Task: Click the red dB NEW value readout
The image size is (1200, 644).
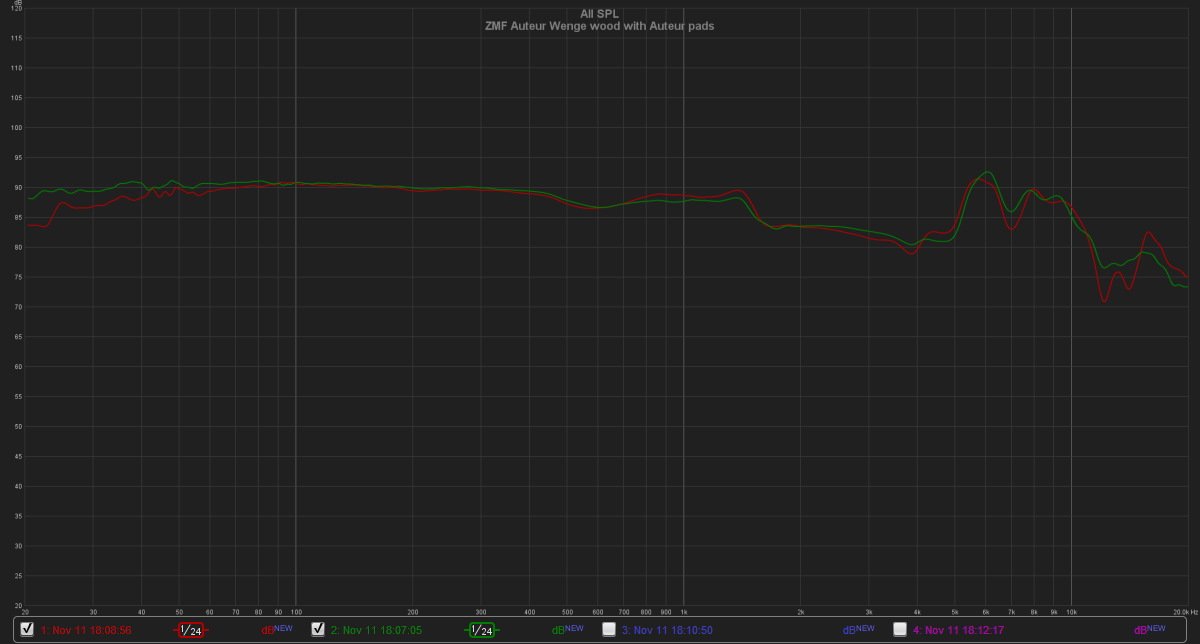Action: [x=277, y=630]
